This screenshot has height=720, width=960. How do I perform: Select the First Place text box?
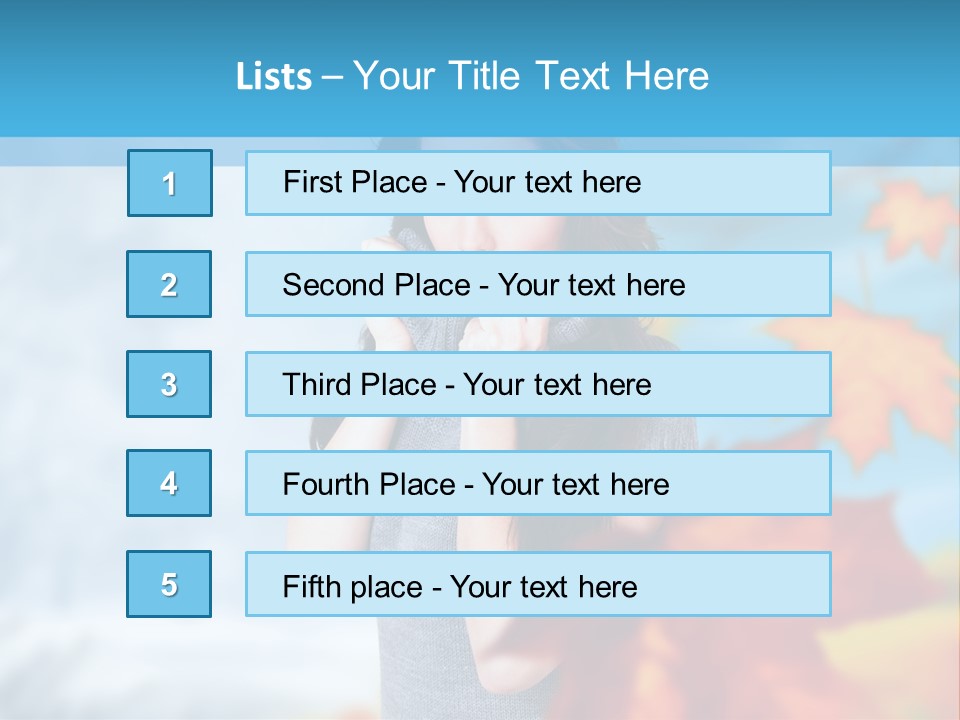(538, 183)
